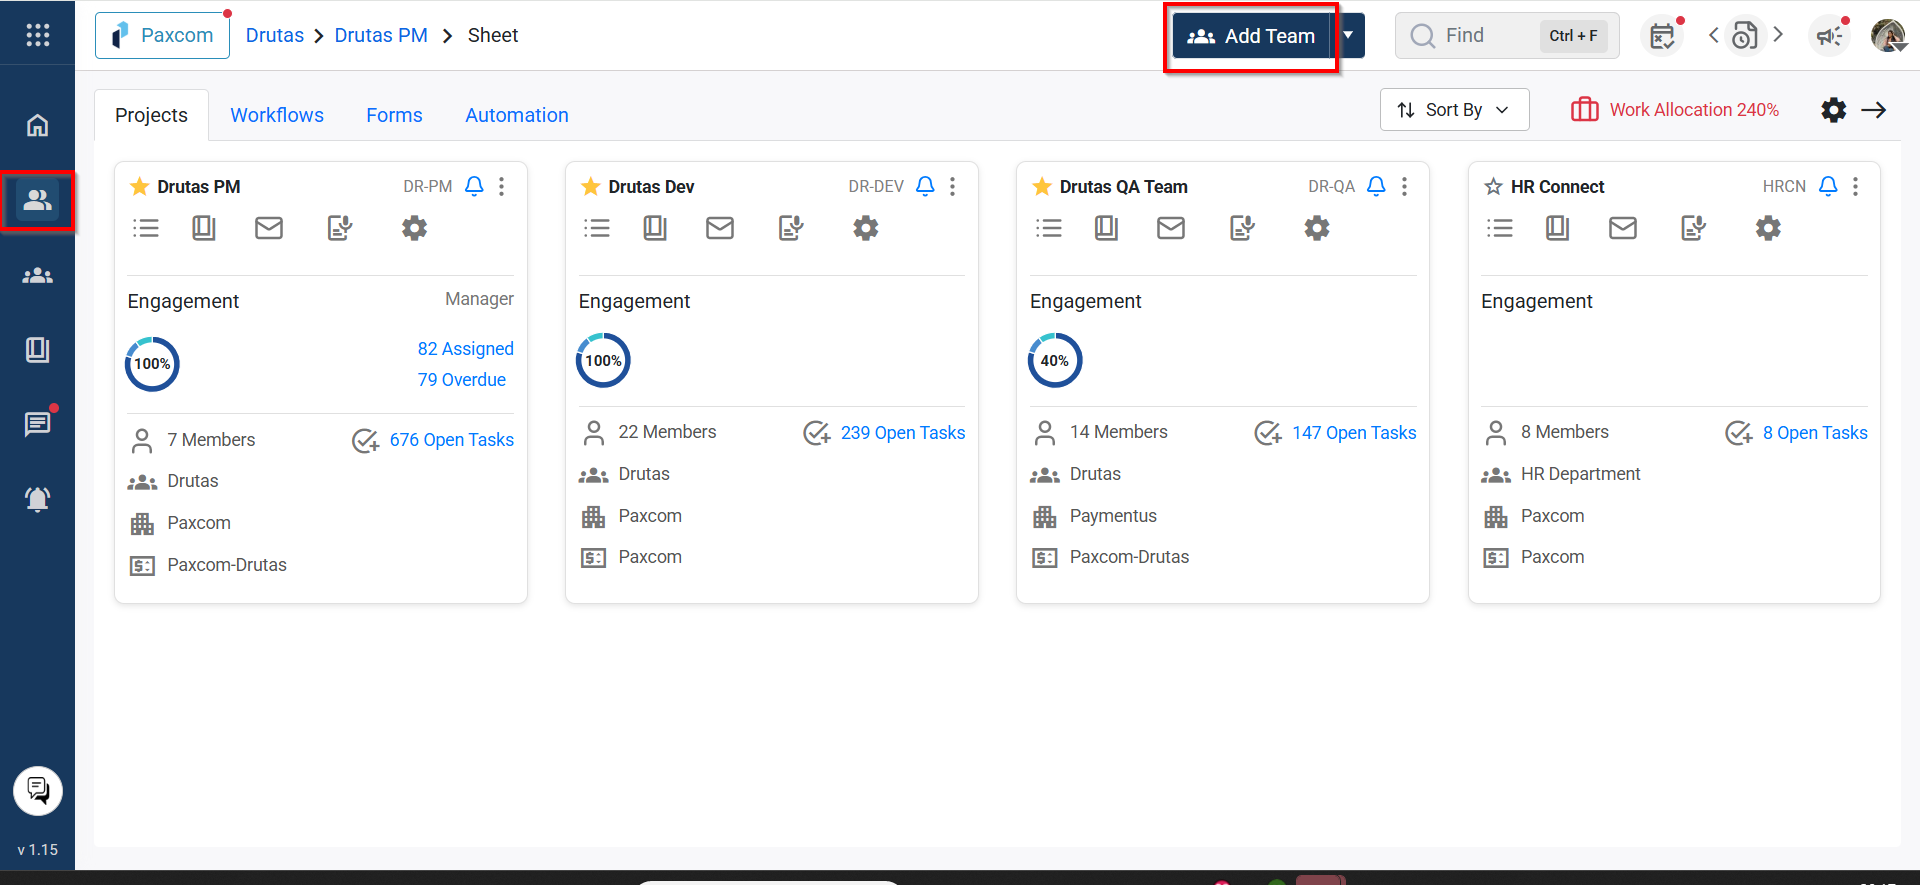This screenshot has width=1920, height=885.
Task: Open the apps grid menu icon
Action: click(37, 35)
